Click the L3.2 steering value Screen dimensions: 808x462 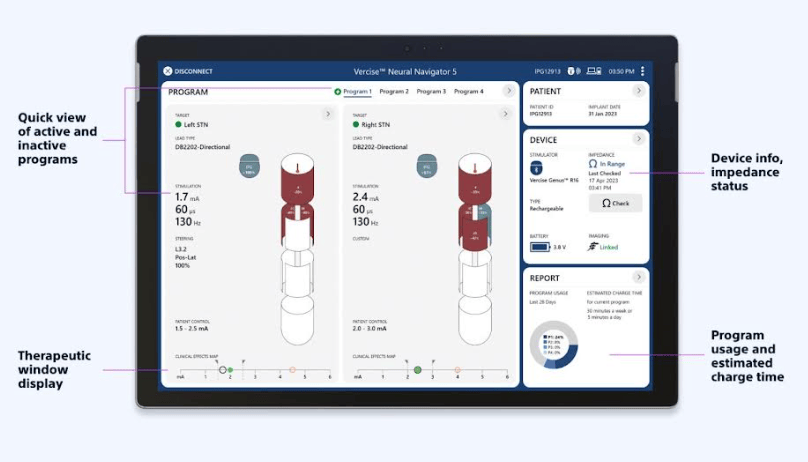(x=181, y=249)
